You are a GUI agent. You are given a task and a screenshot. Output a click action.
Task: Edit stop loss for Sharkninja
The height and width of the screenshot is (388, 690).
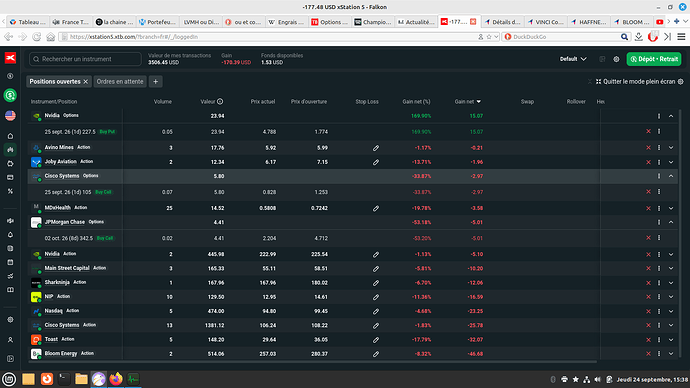(376, 283)
